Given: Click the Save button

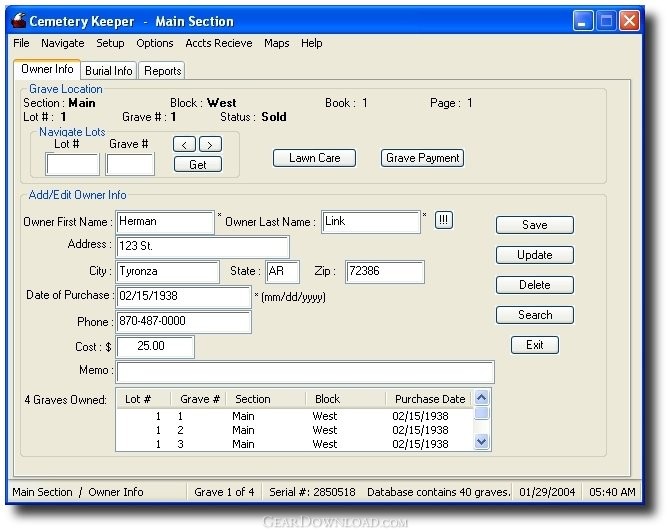Looking at the screenshot, I should 535,225.
